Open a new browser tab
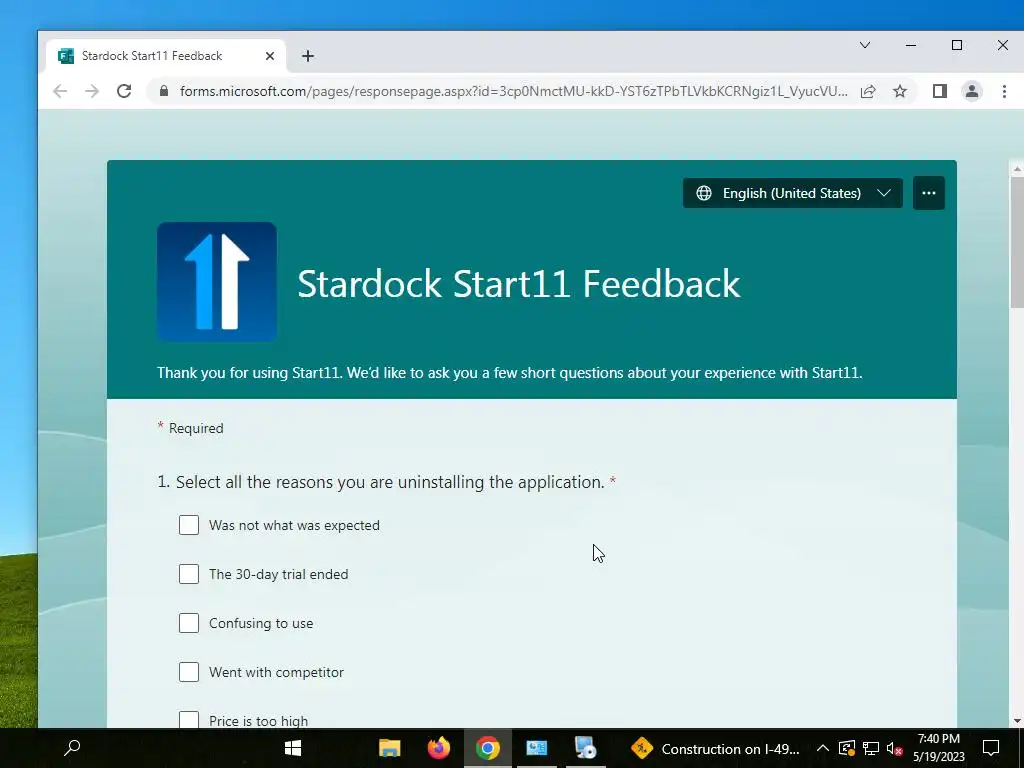Screen dimensions: 1024x768 click(x=308, y=56)
